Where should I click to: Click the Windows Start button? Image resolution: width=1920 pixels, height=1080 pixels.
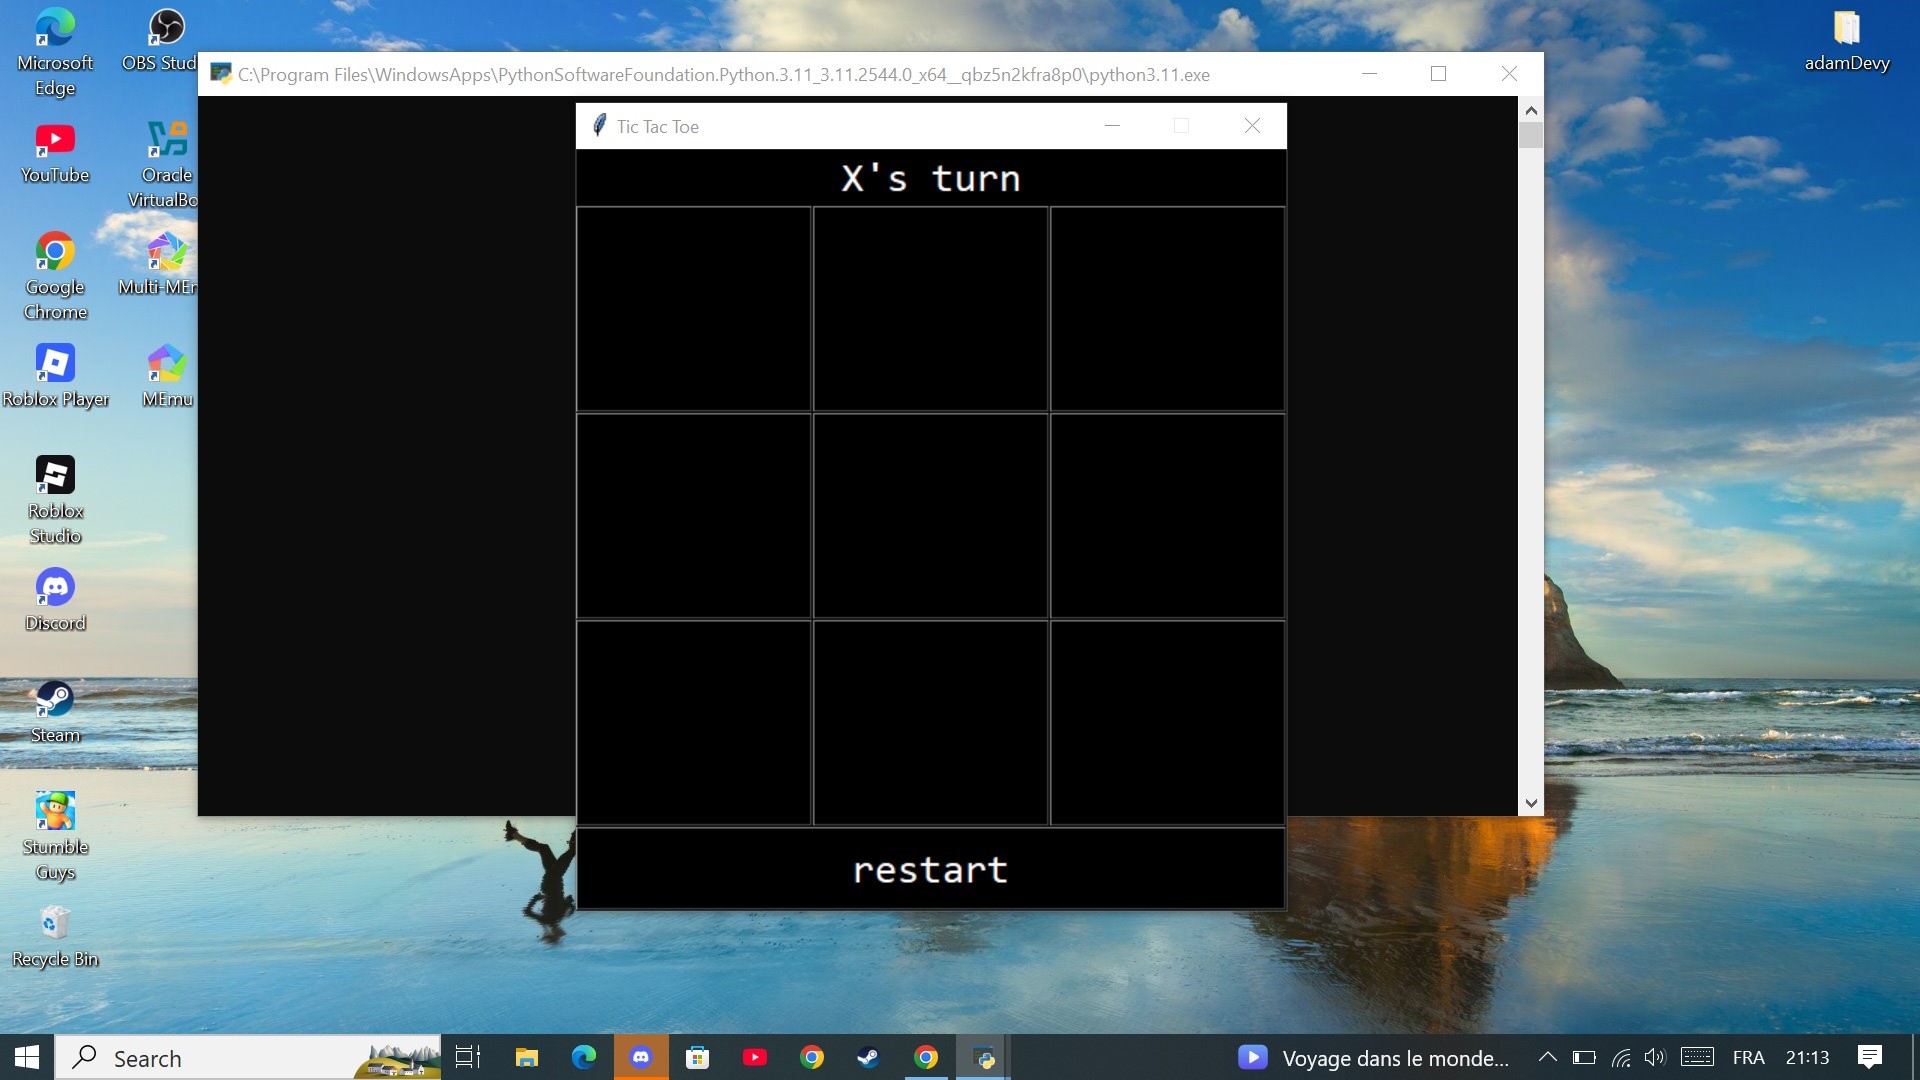(x=27, y=1057)
